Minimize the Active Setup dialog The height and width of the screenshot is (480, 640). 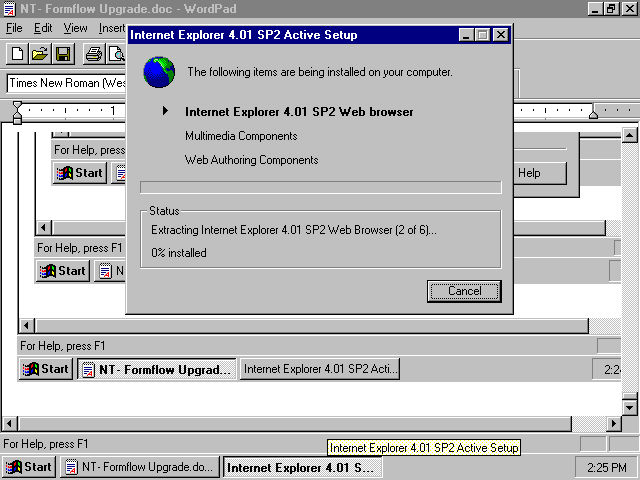point(467,35)
